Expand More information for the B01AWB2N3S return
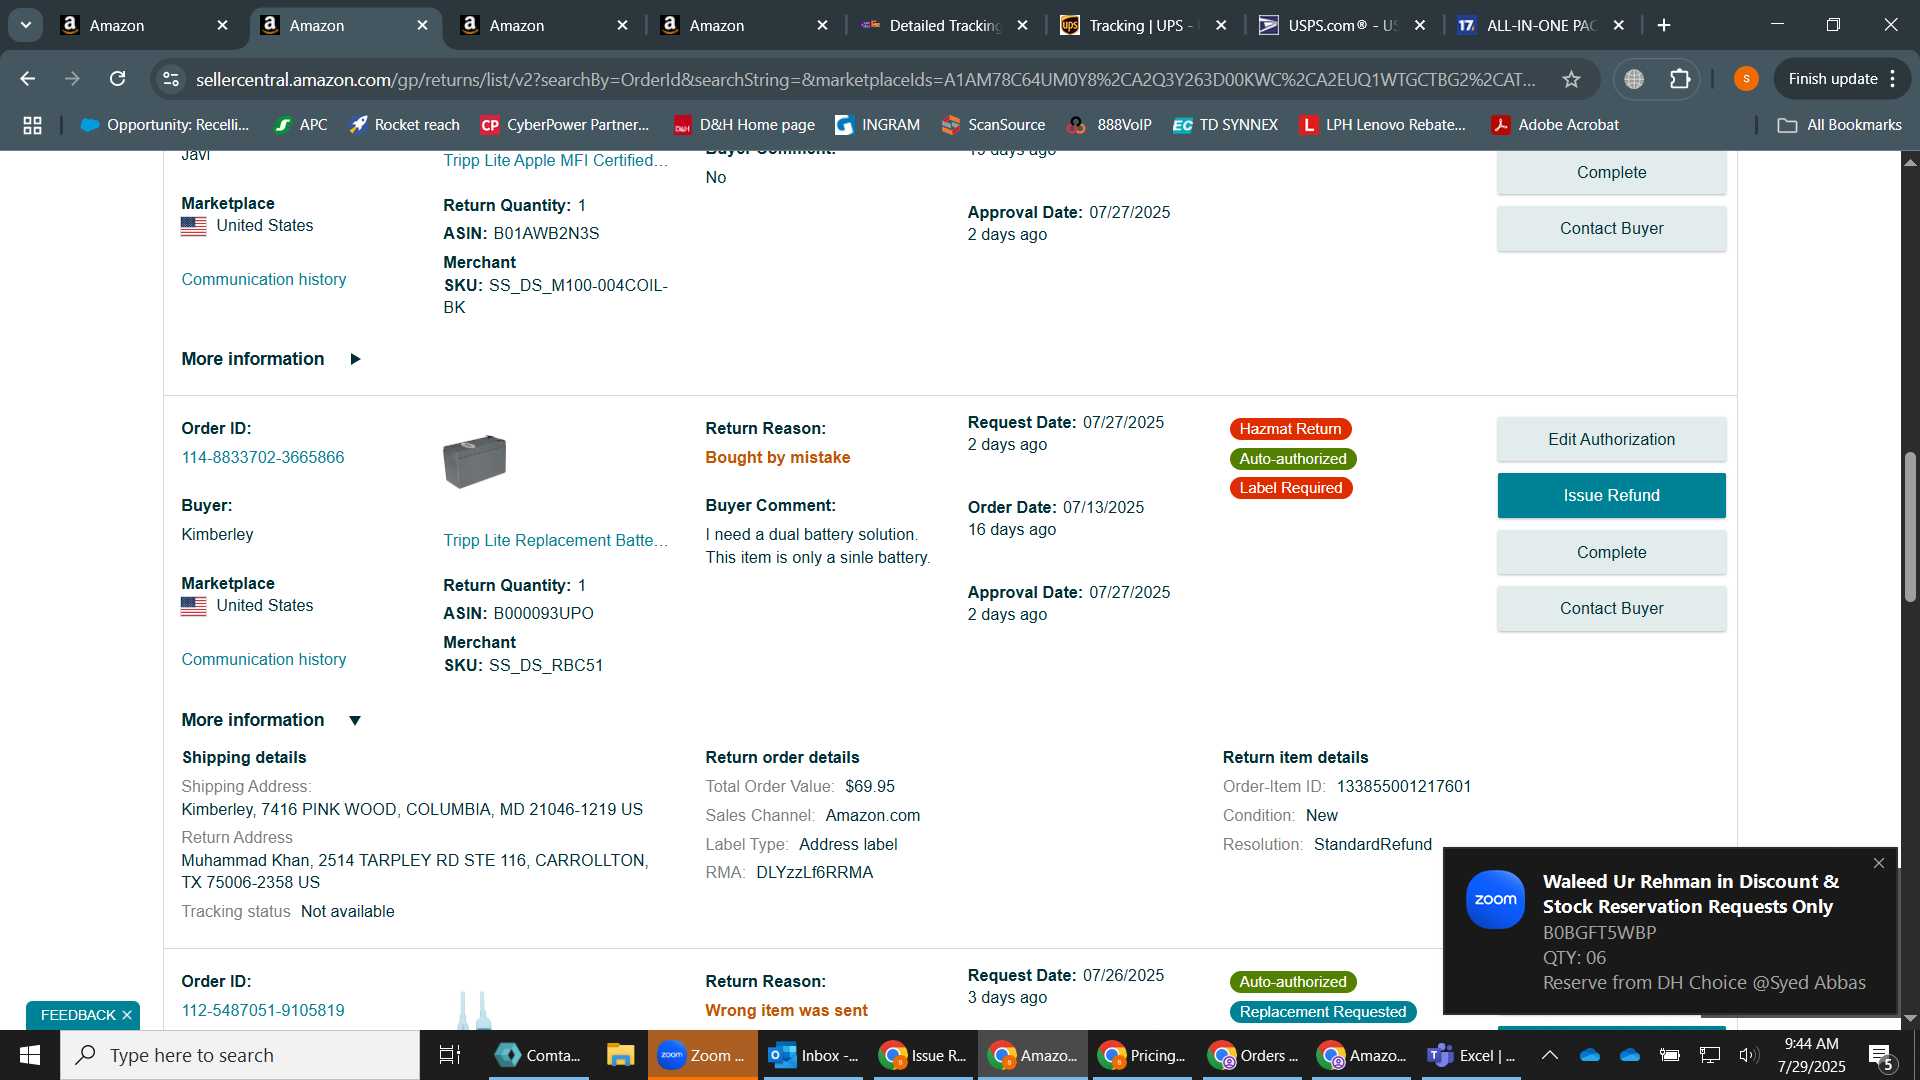Viewport: 1920px width, 1080px height. tap(271, 359)
